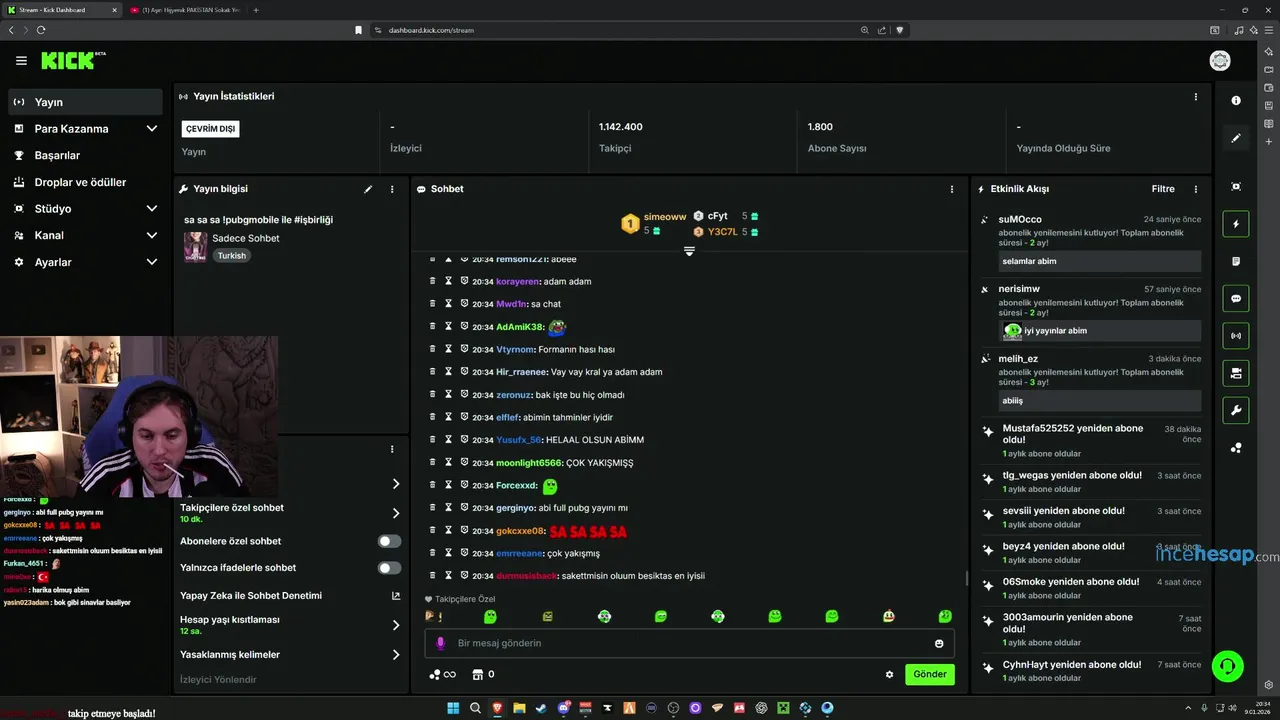This screenshot has width=1280, height=720.
Task: Toggle Yalnızca ifadelerle sohbet switch
Action: (389, 568)
